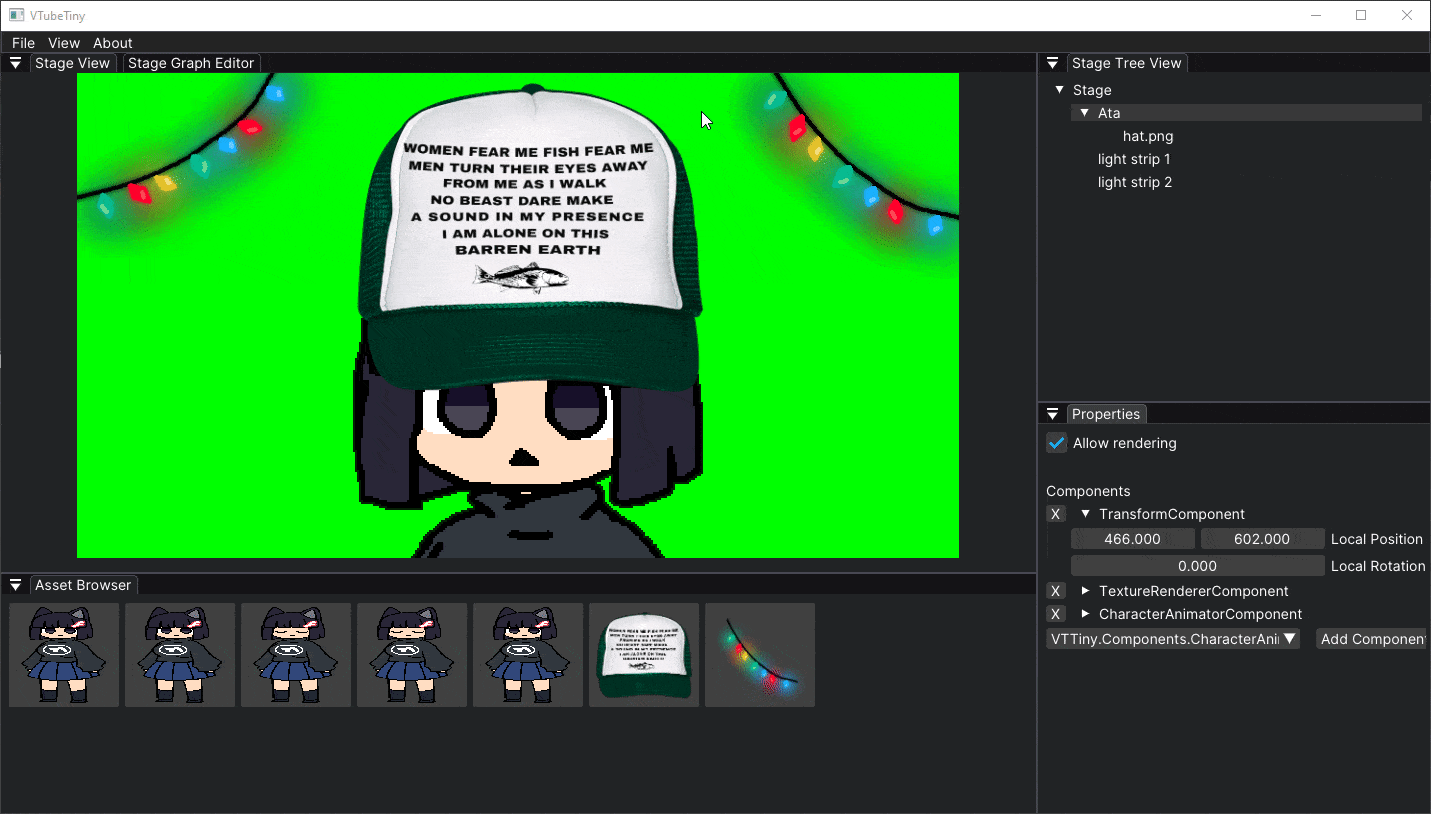Click the VTubeTiny app icon in the title bar
Screen dimensions: 1431x814
[17, 15]
